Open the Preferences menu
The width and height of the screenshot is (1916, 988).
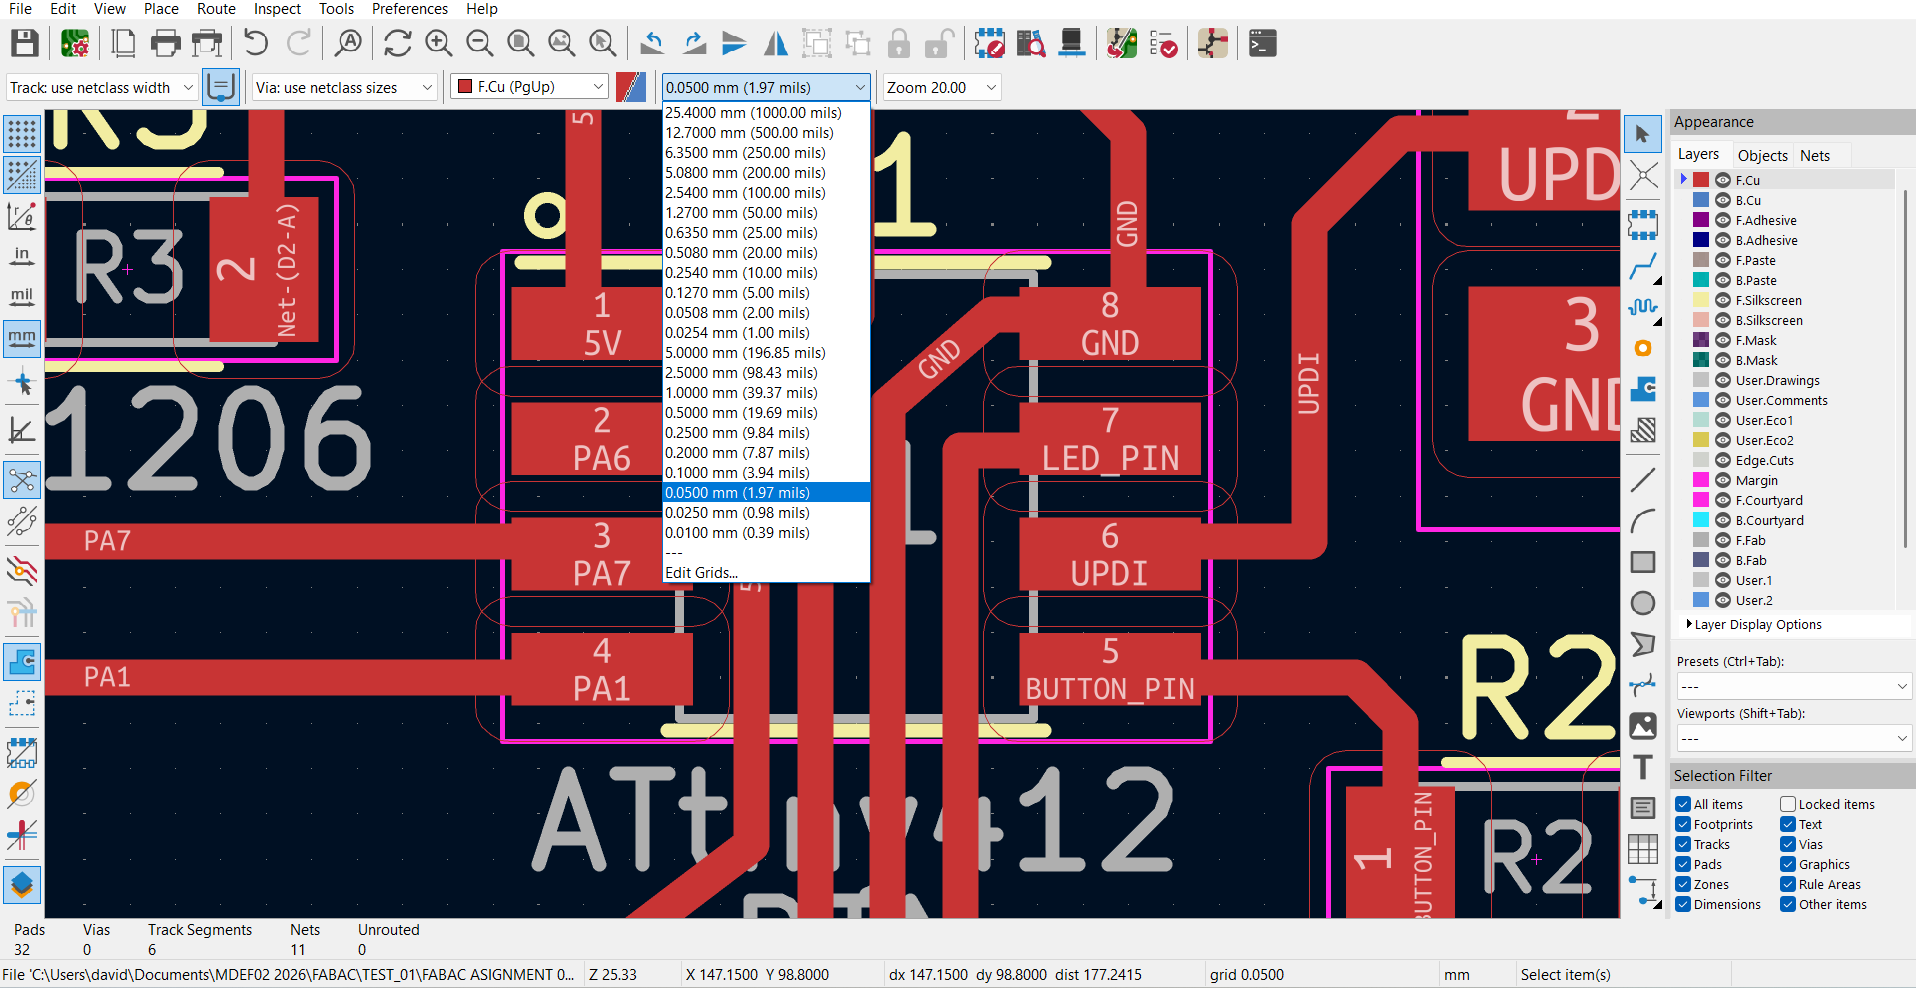coord(410,9)
